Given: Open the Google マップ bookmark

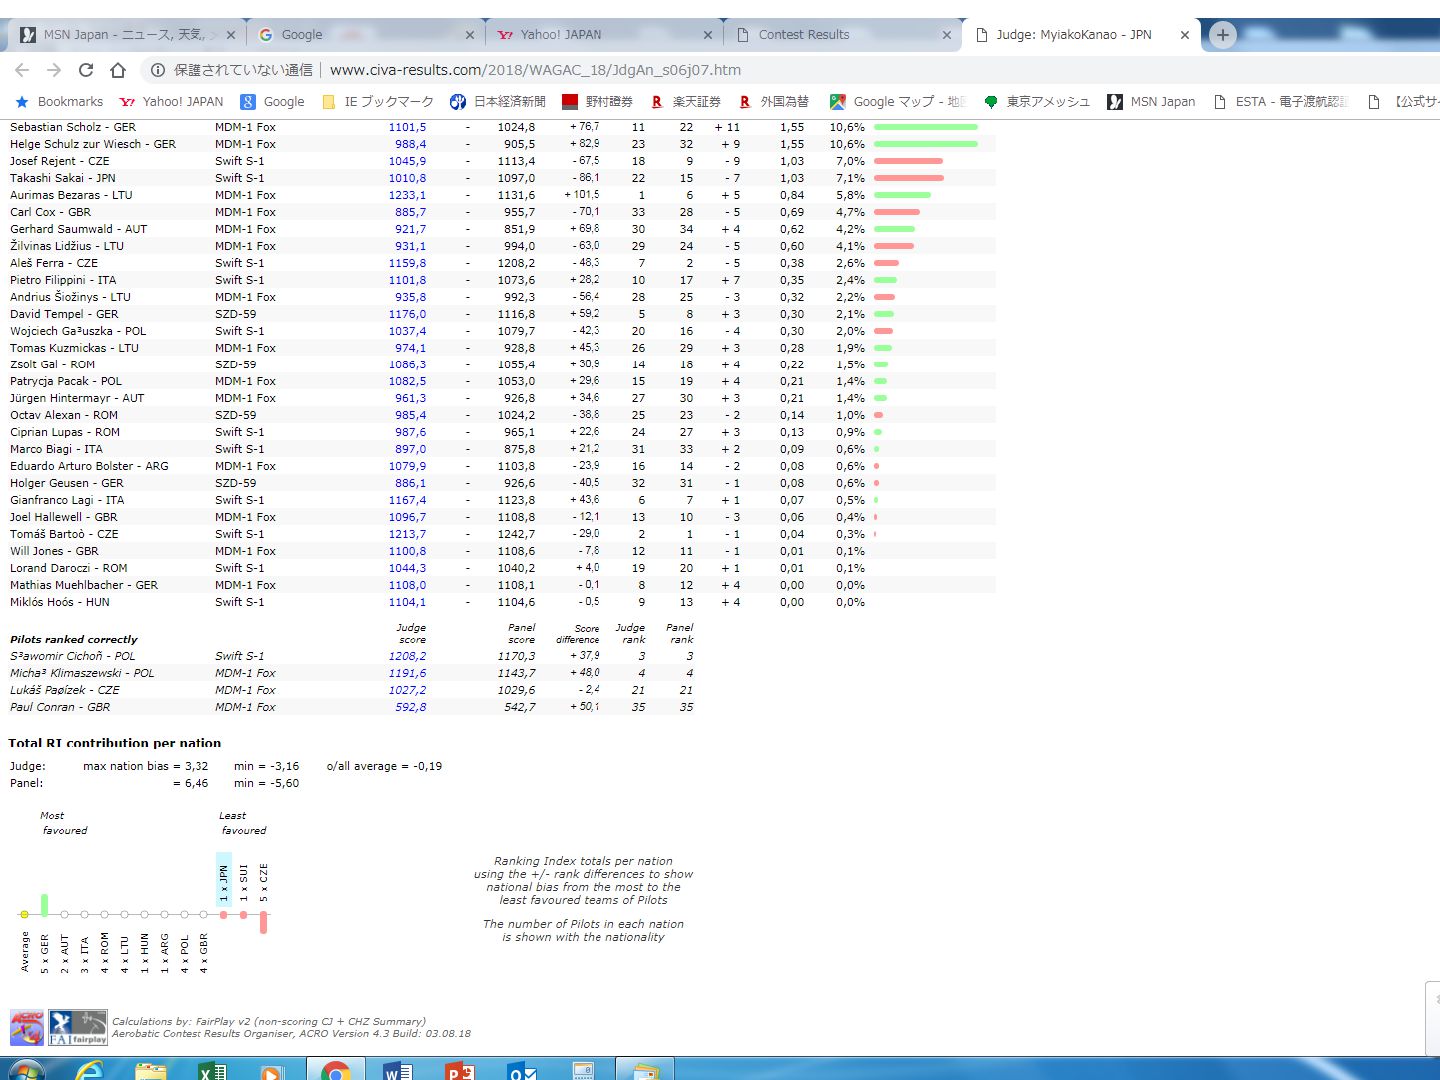Looking at the screenshot, I should tap(898, 102).
